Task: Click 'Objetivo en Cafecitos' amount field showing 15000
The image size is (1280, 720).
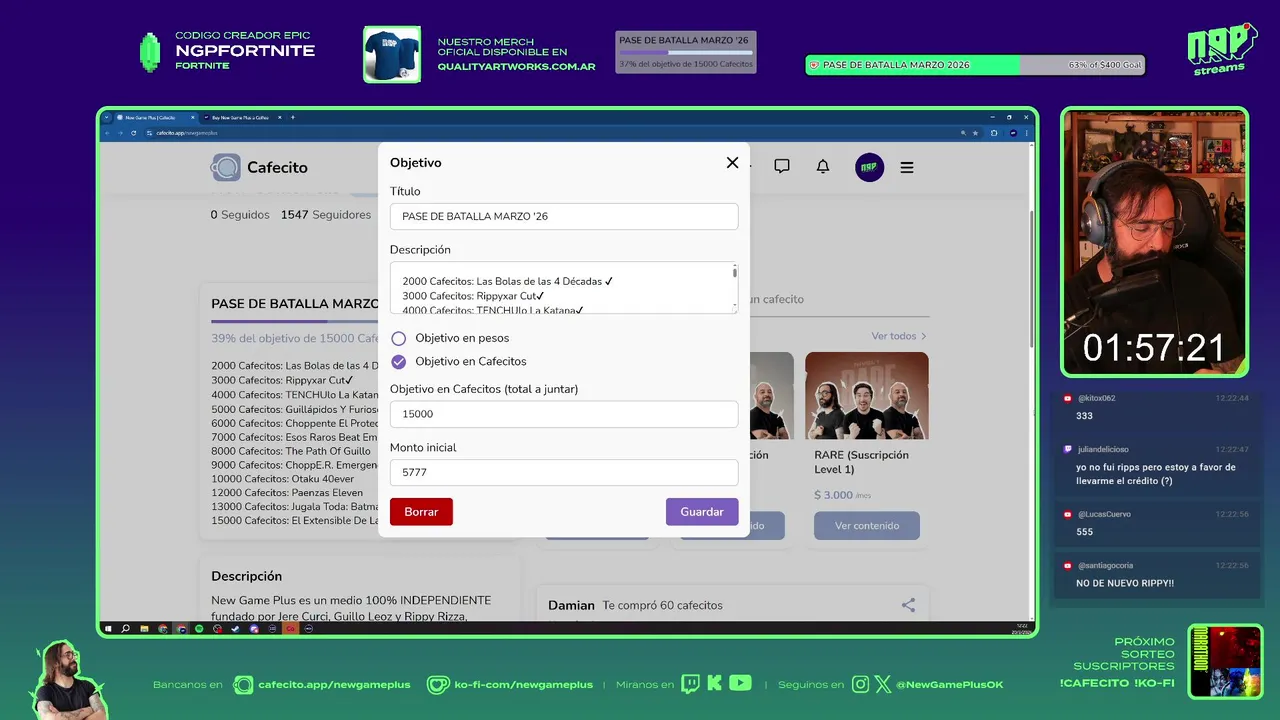Action: (x=564, y=414)
